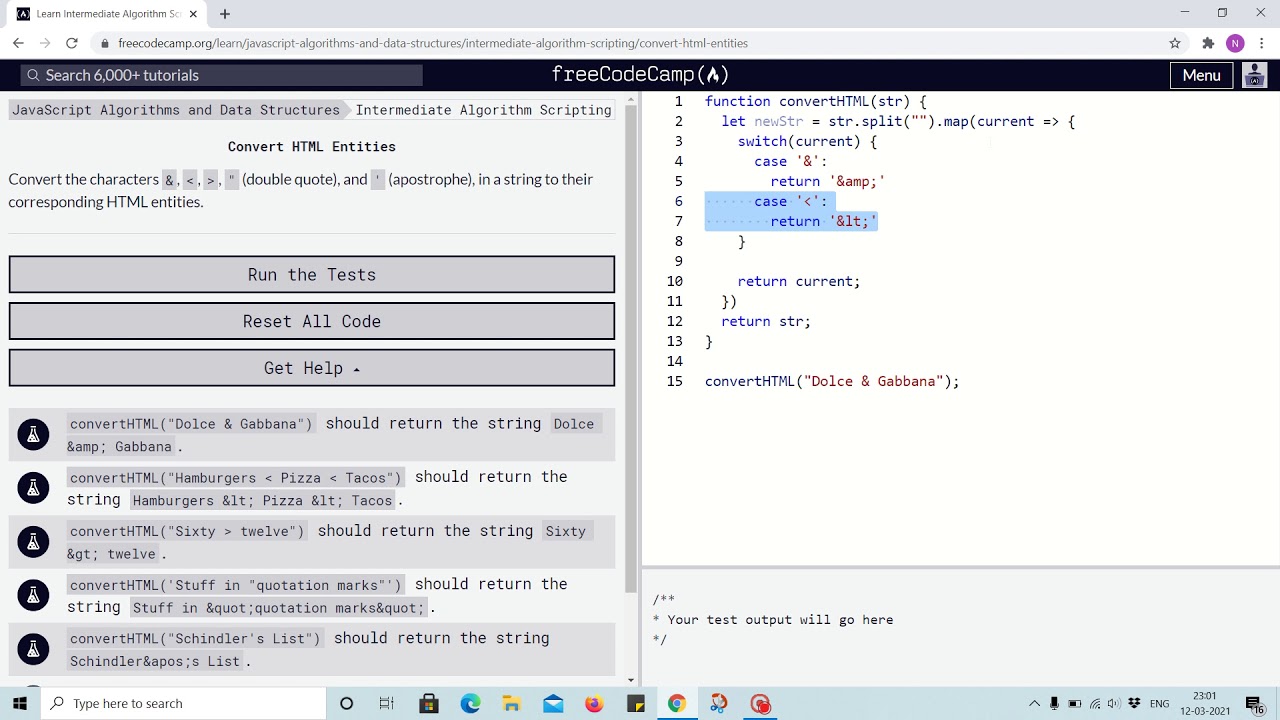This screenshot has width=1280, height=720.
Task: Open Intermediate Algorithm Scripting breadcrumb
Action: [x=483, y=110]
